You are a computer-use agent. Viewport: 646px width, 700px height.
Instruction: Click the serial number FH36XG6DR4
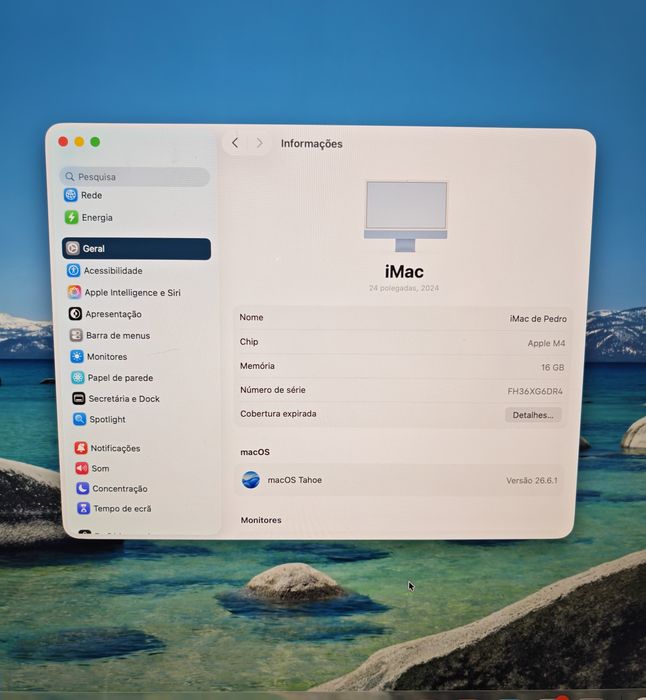[x=535, y=392]
